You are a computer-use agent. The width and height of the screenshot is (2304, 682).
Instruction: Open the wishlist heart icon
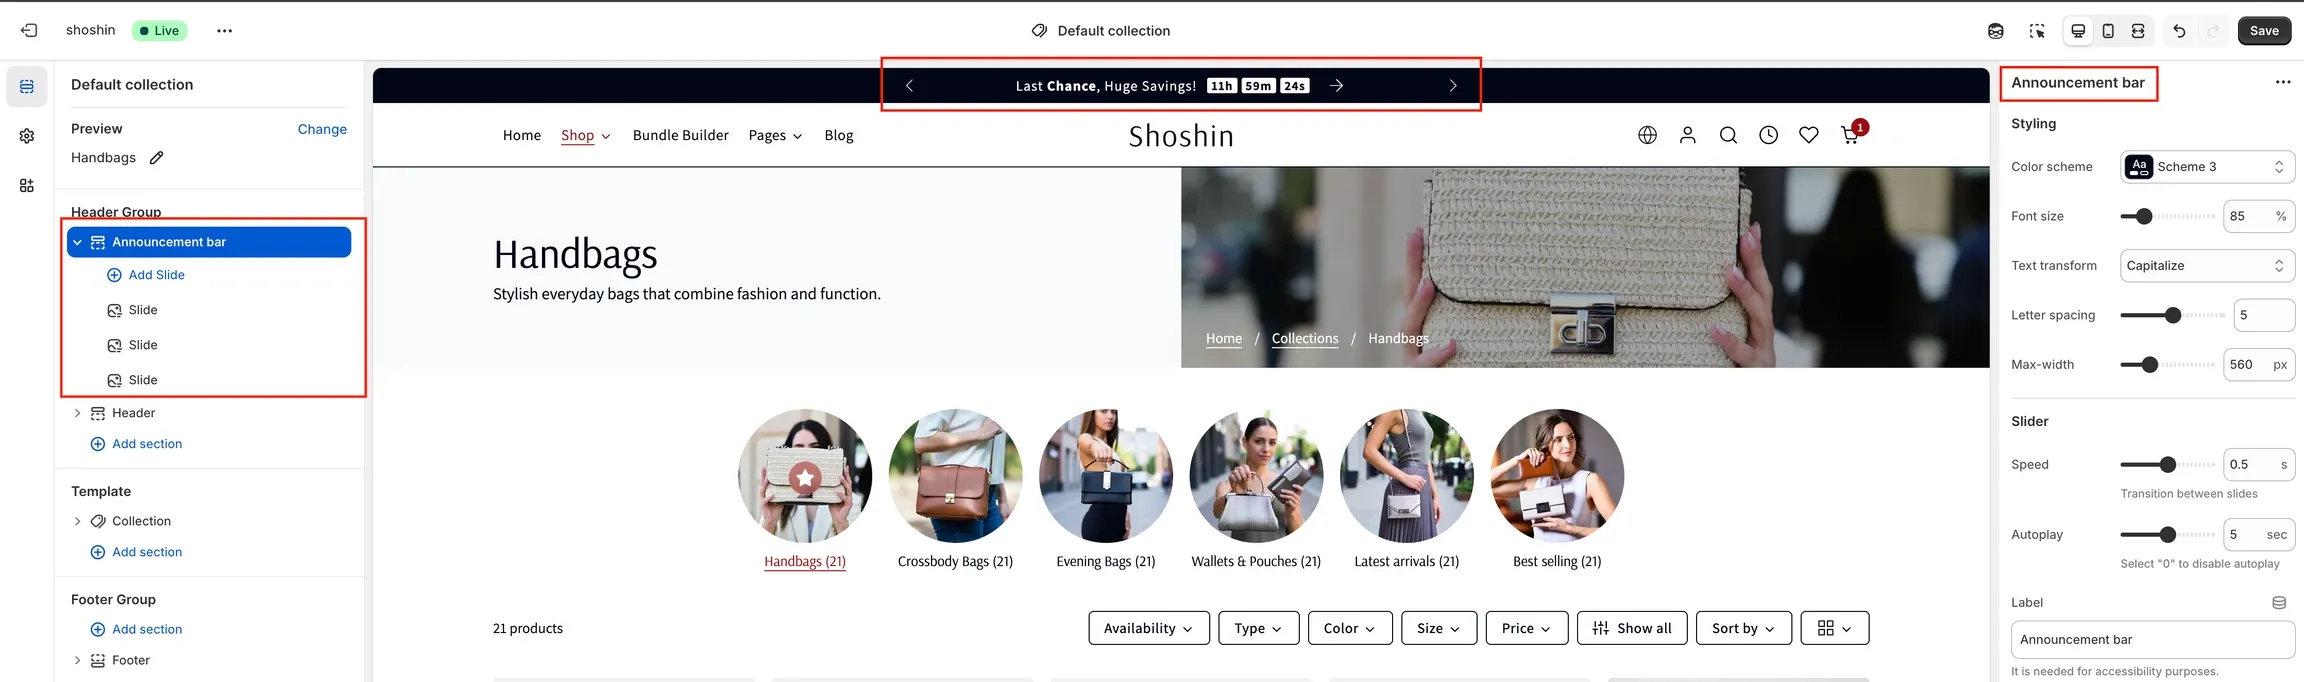[1808, 135]
